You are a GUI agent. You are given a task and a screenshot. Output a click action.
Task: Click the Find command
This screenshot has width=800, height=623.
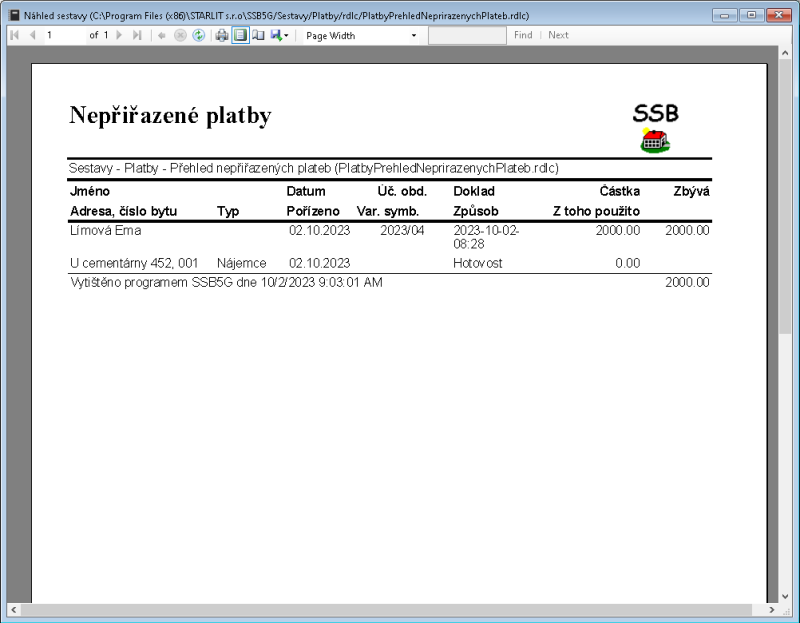(x=522, y=35)
